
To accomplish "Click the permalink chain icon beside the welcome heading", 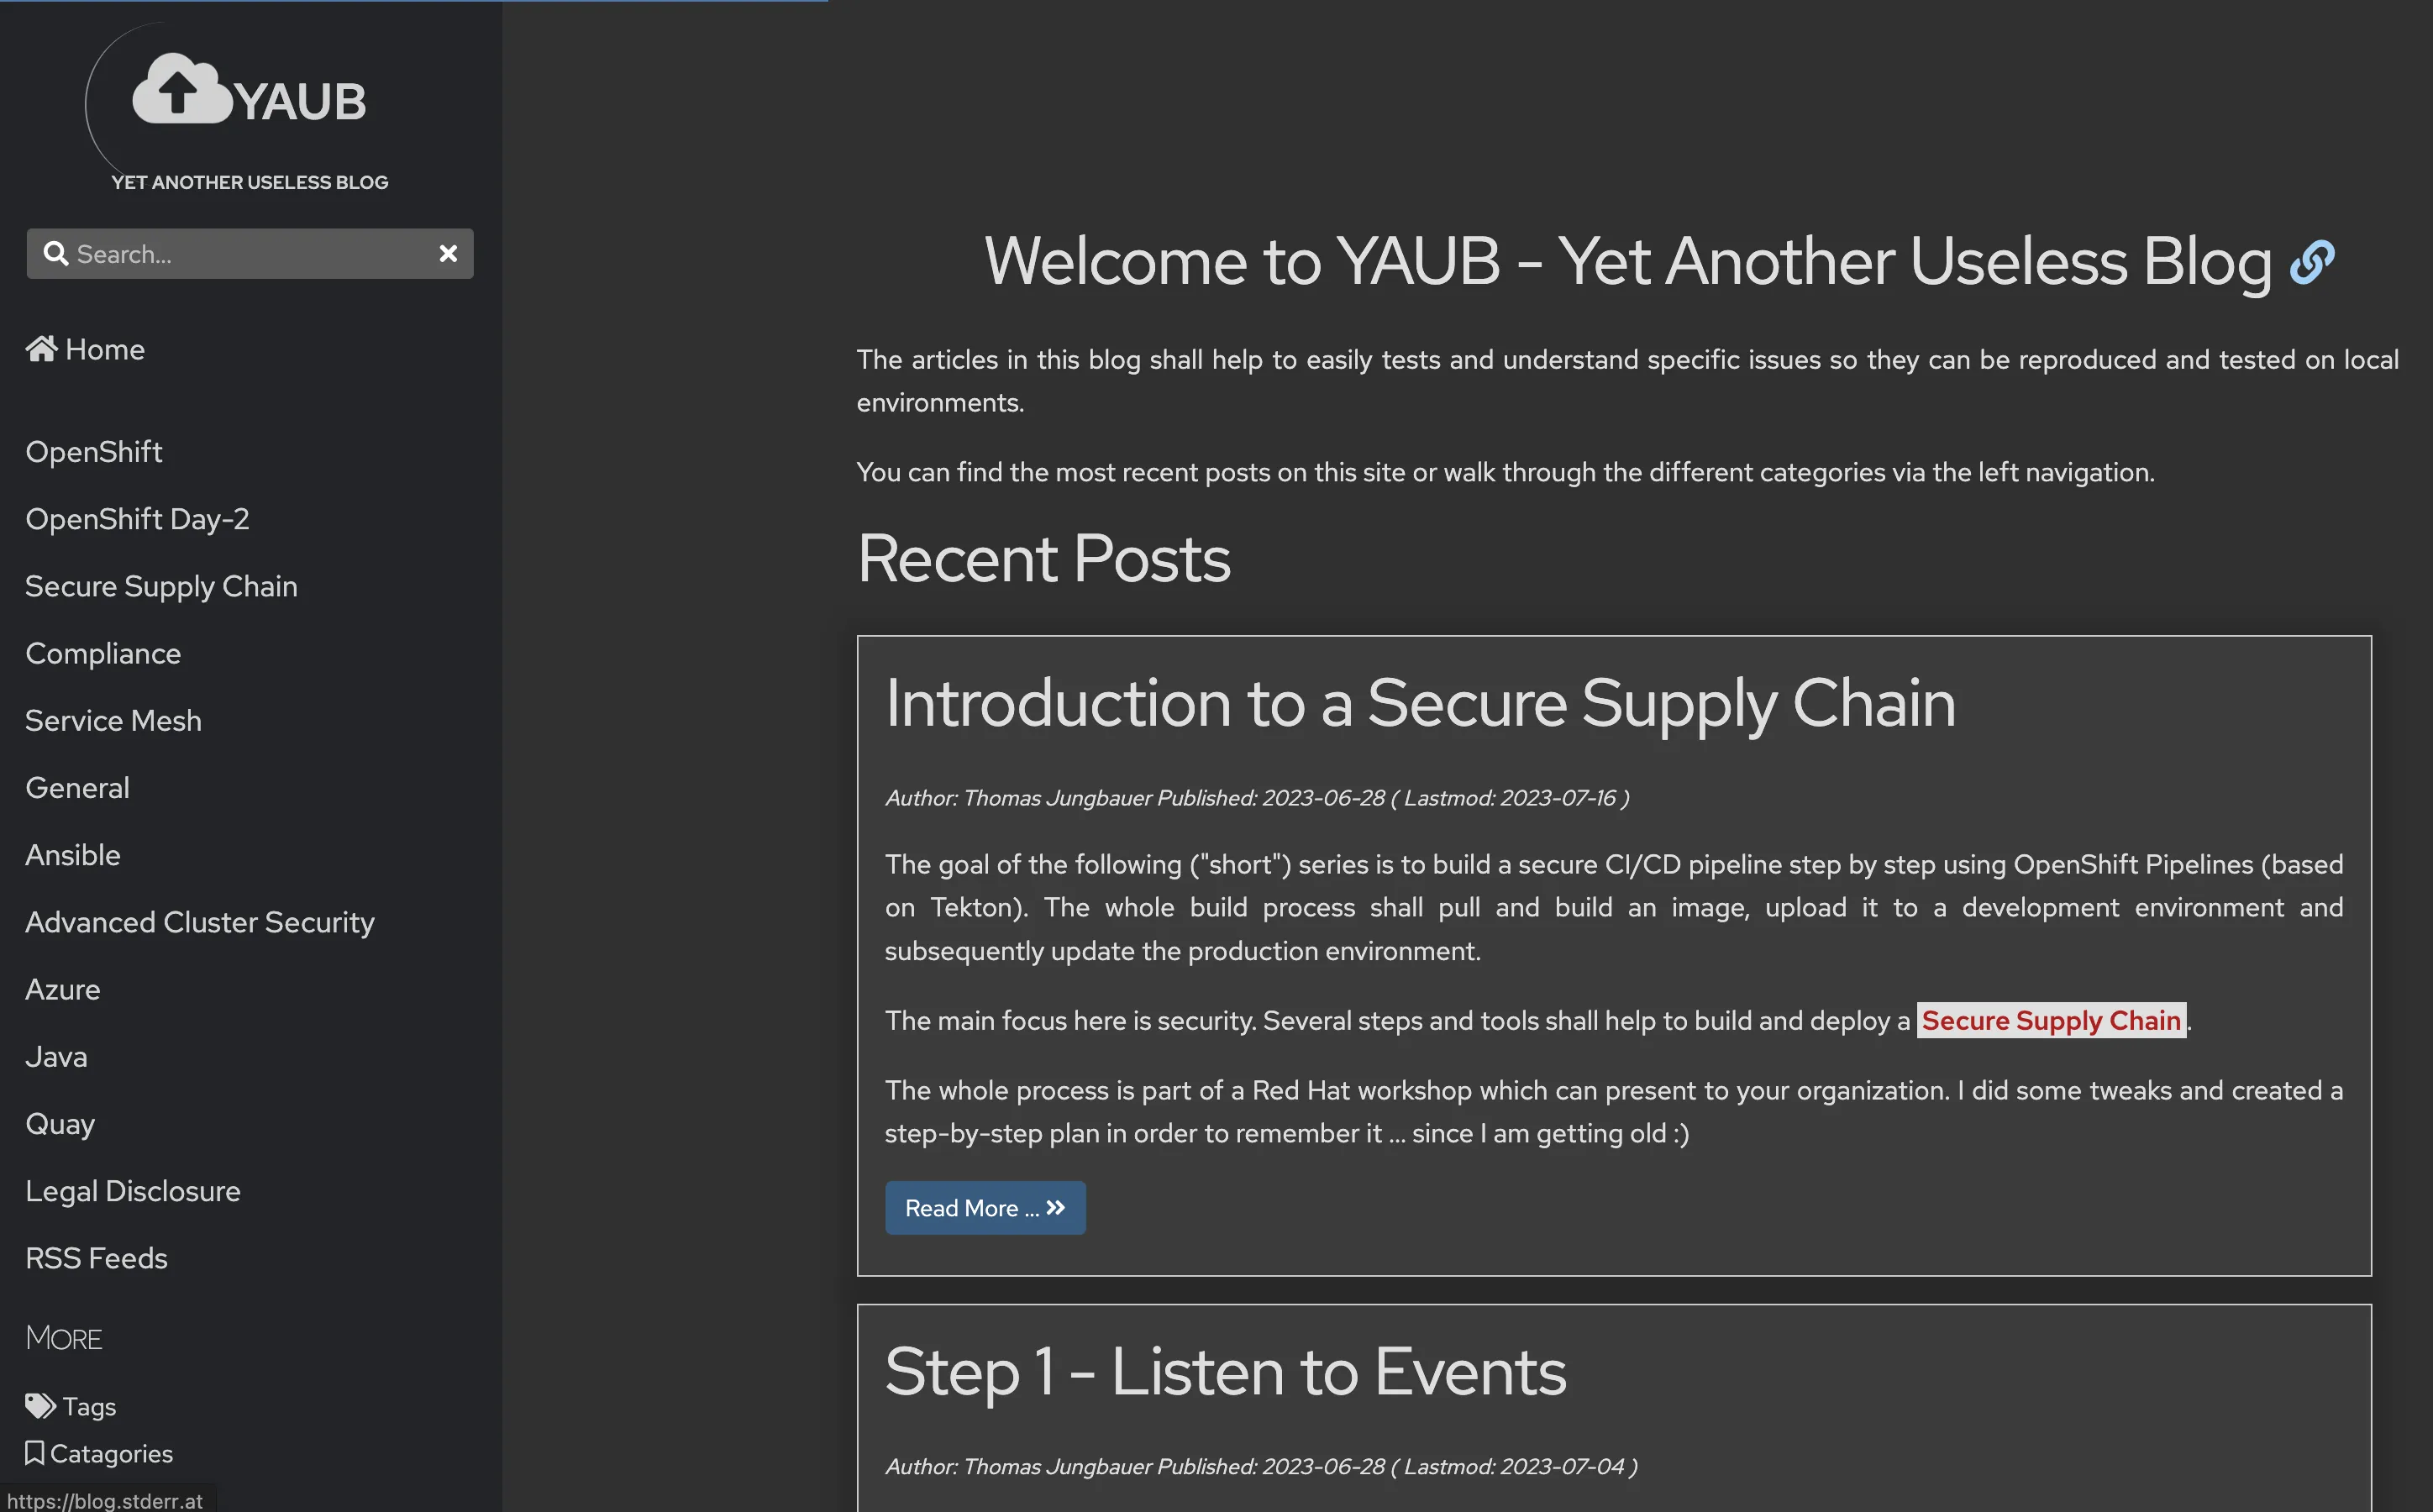I will [x=2312, y=261].
